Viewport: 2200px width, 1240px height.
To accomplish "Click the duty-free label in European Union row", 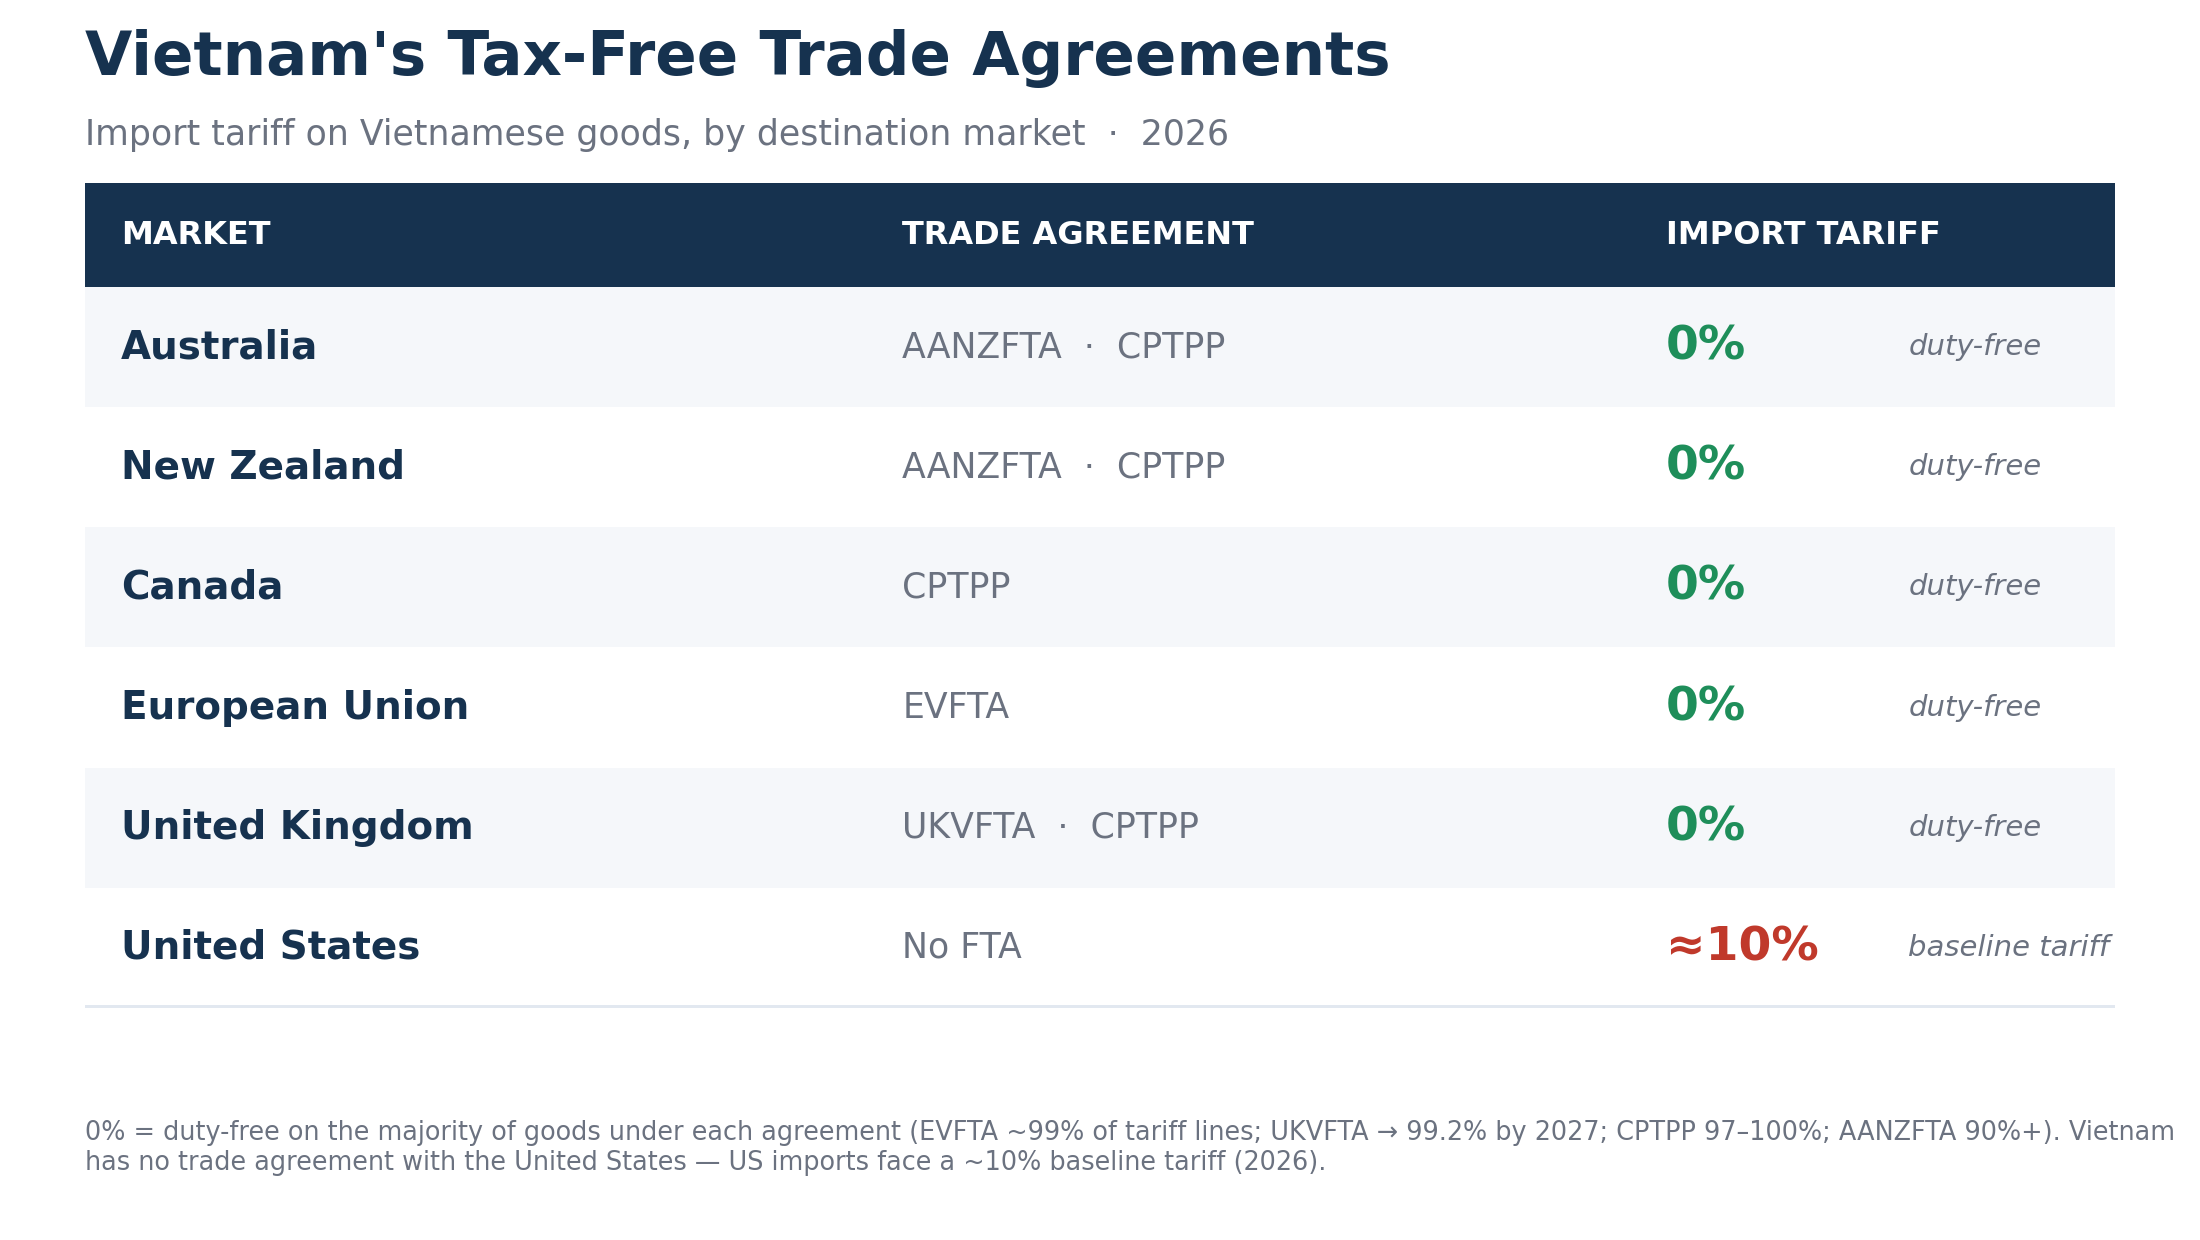I will pyautogui.click(x=1975, y=707).
